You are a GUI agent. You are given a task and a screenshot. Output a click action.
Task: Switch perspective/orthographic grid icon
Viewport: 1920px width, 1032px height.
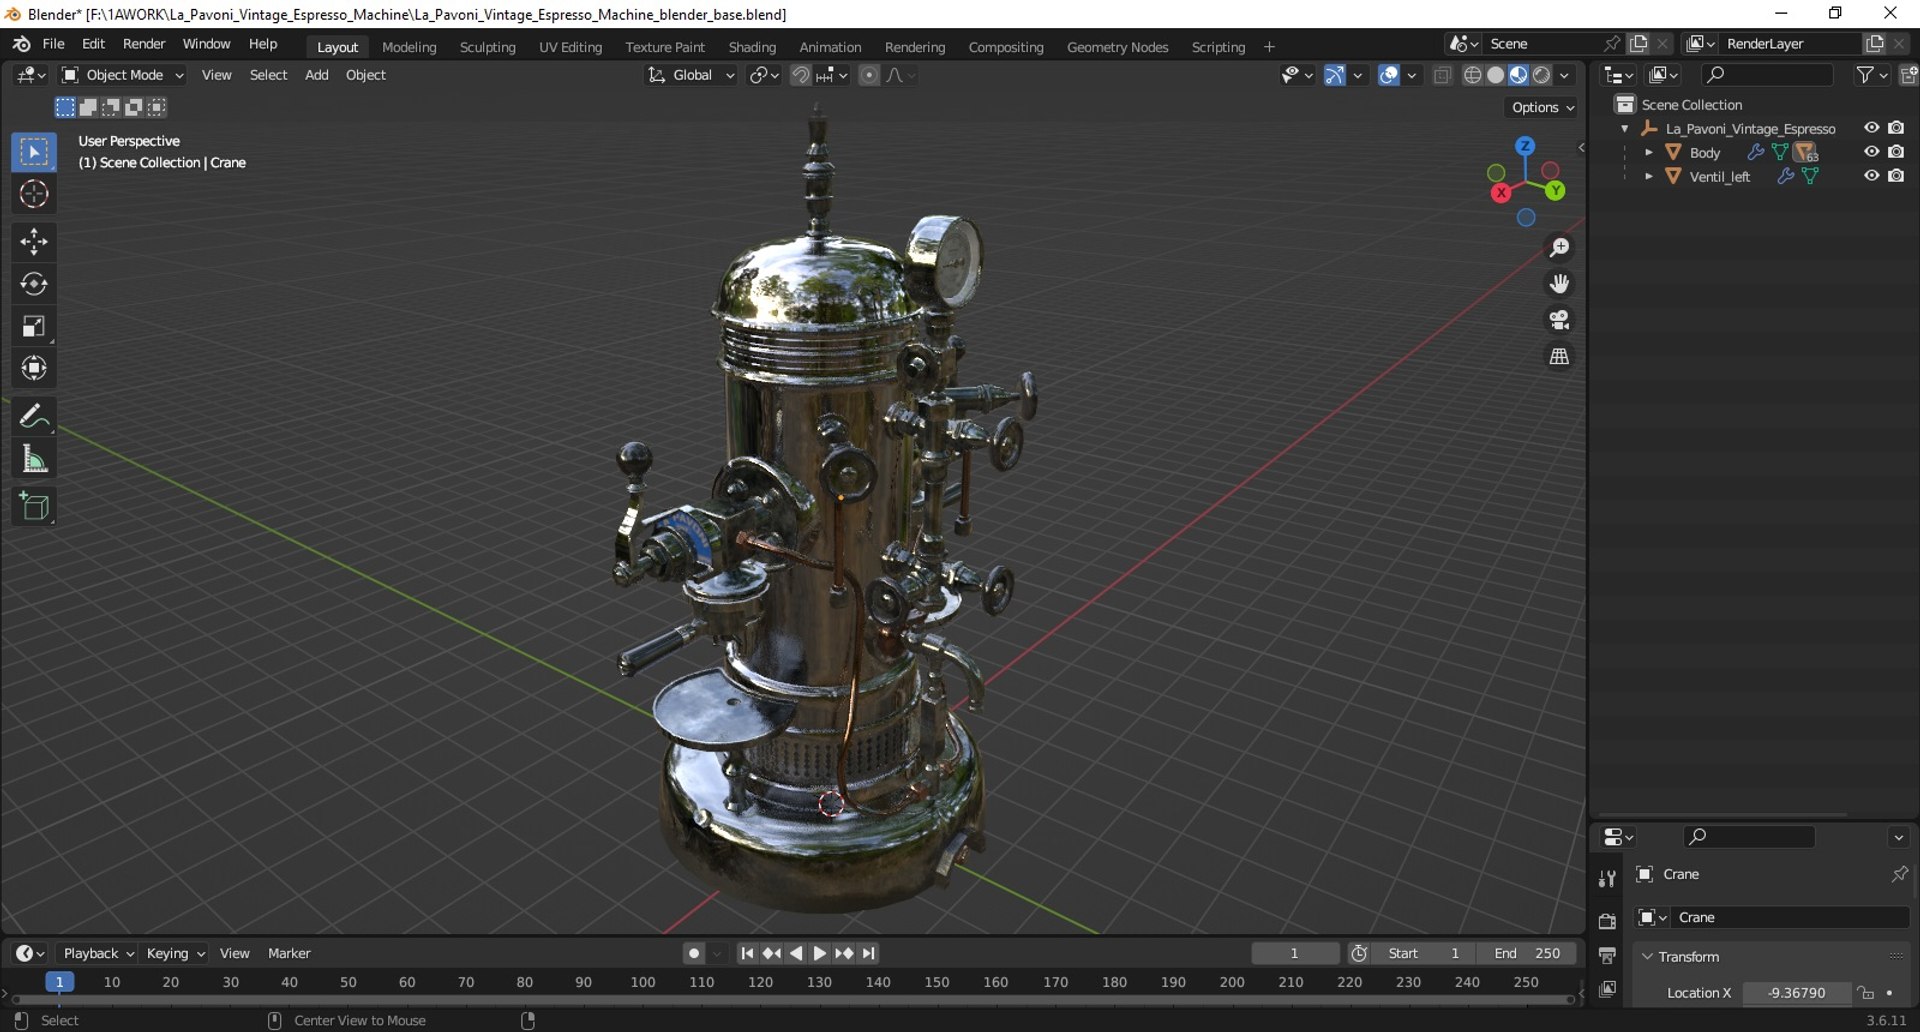(x=1559, y=356)
